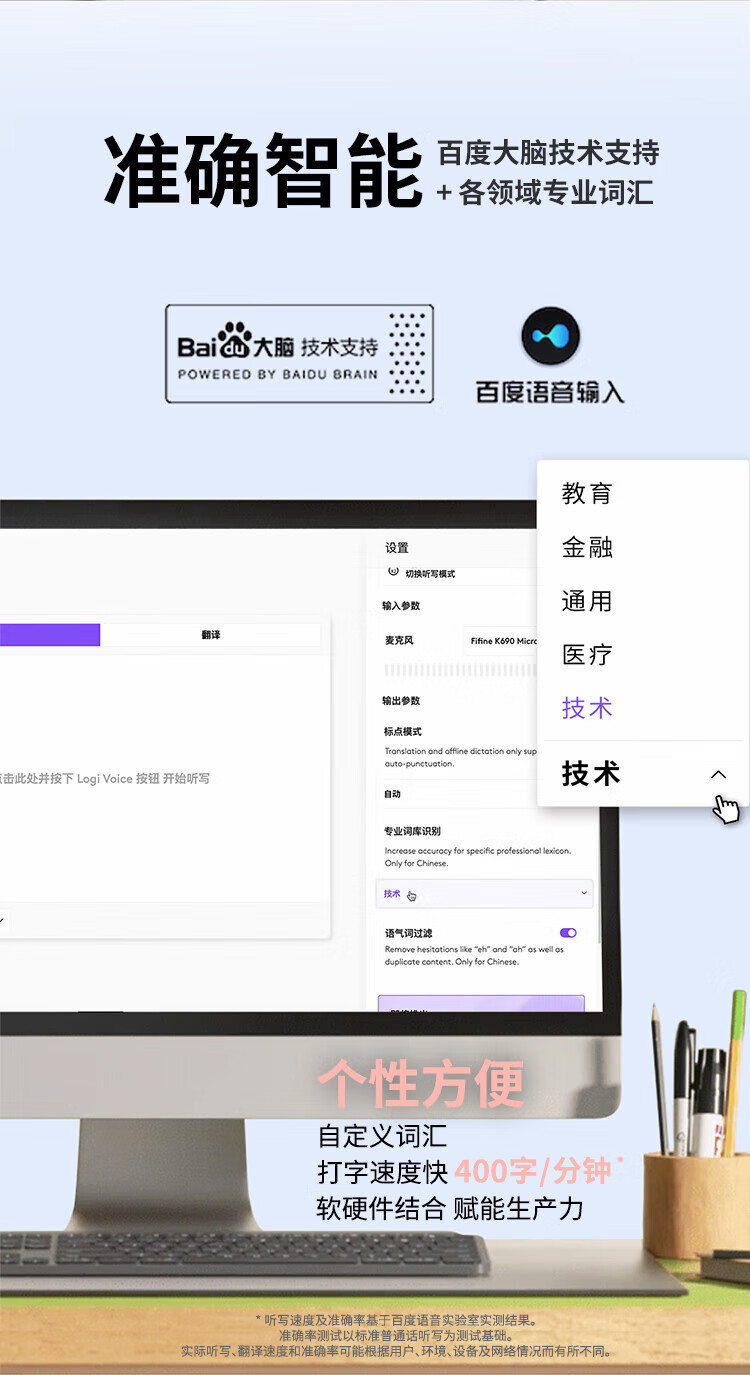Click the +各领域专业词汇 subtitle
The image size is (750, 1375).
546,192
